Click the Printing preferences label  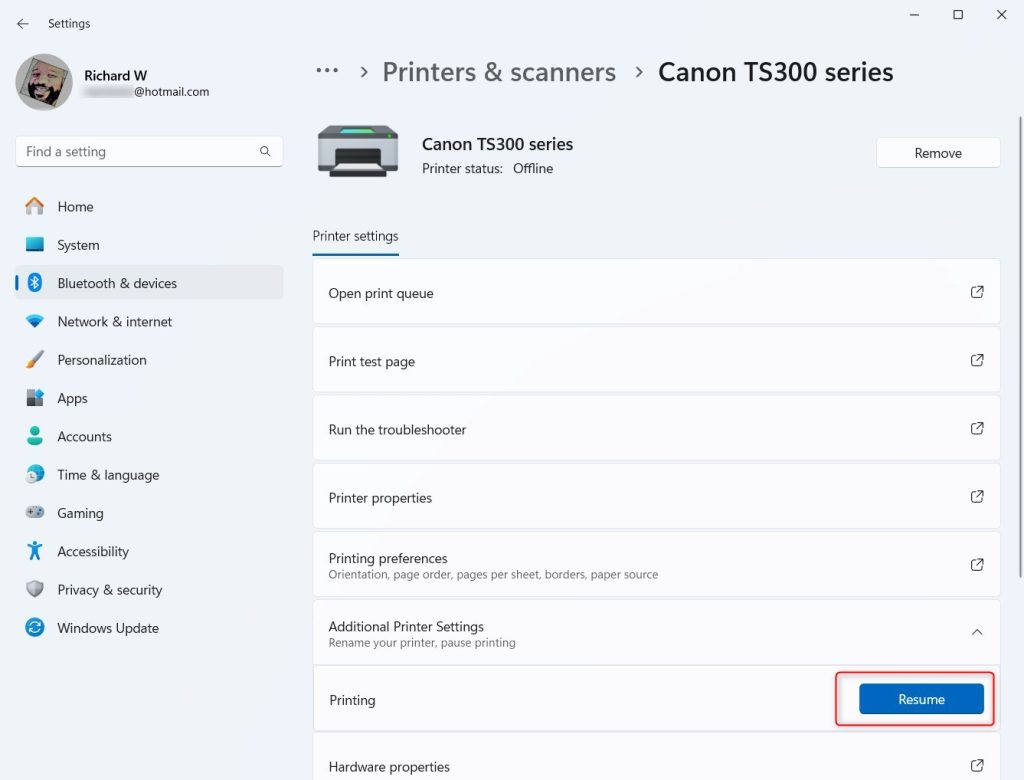tap(388, 559)
